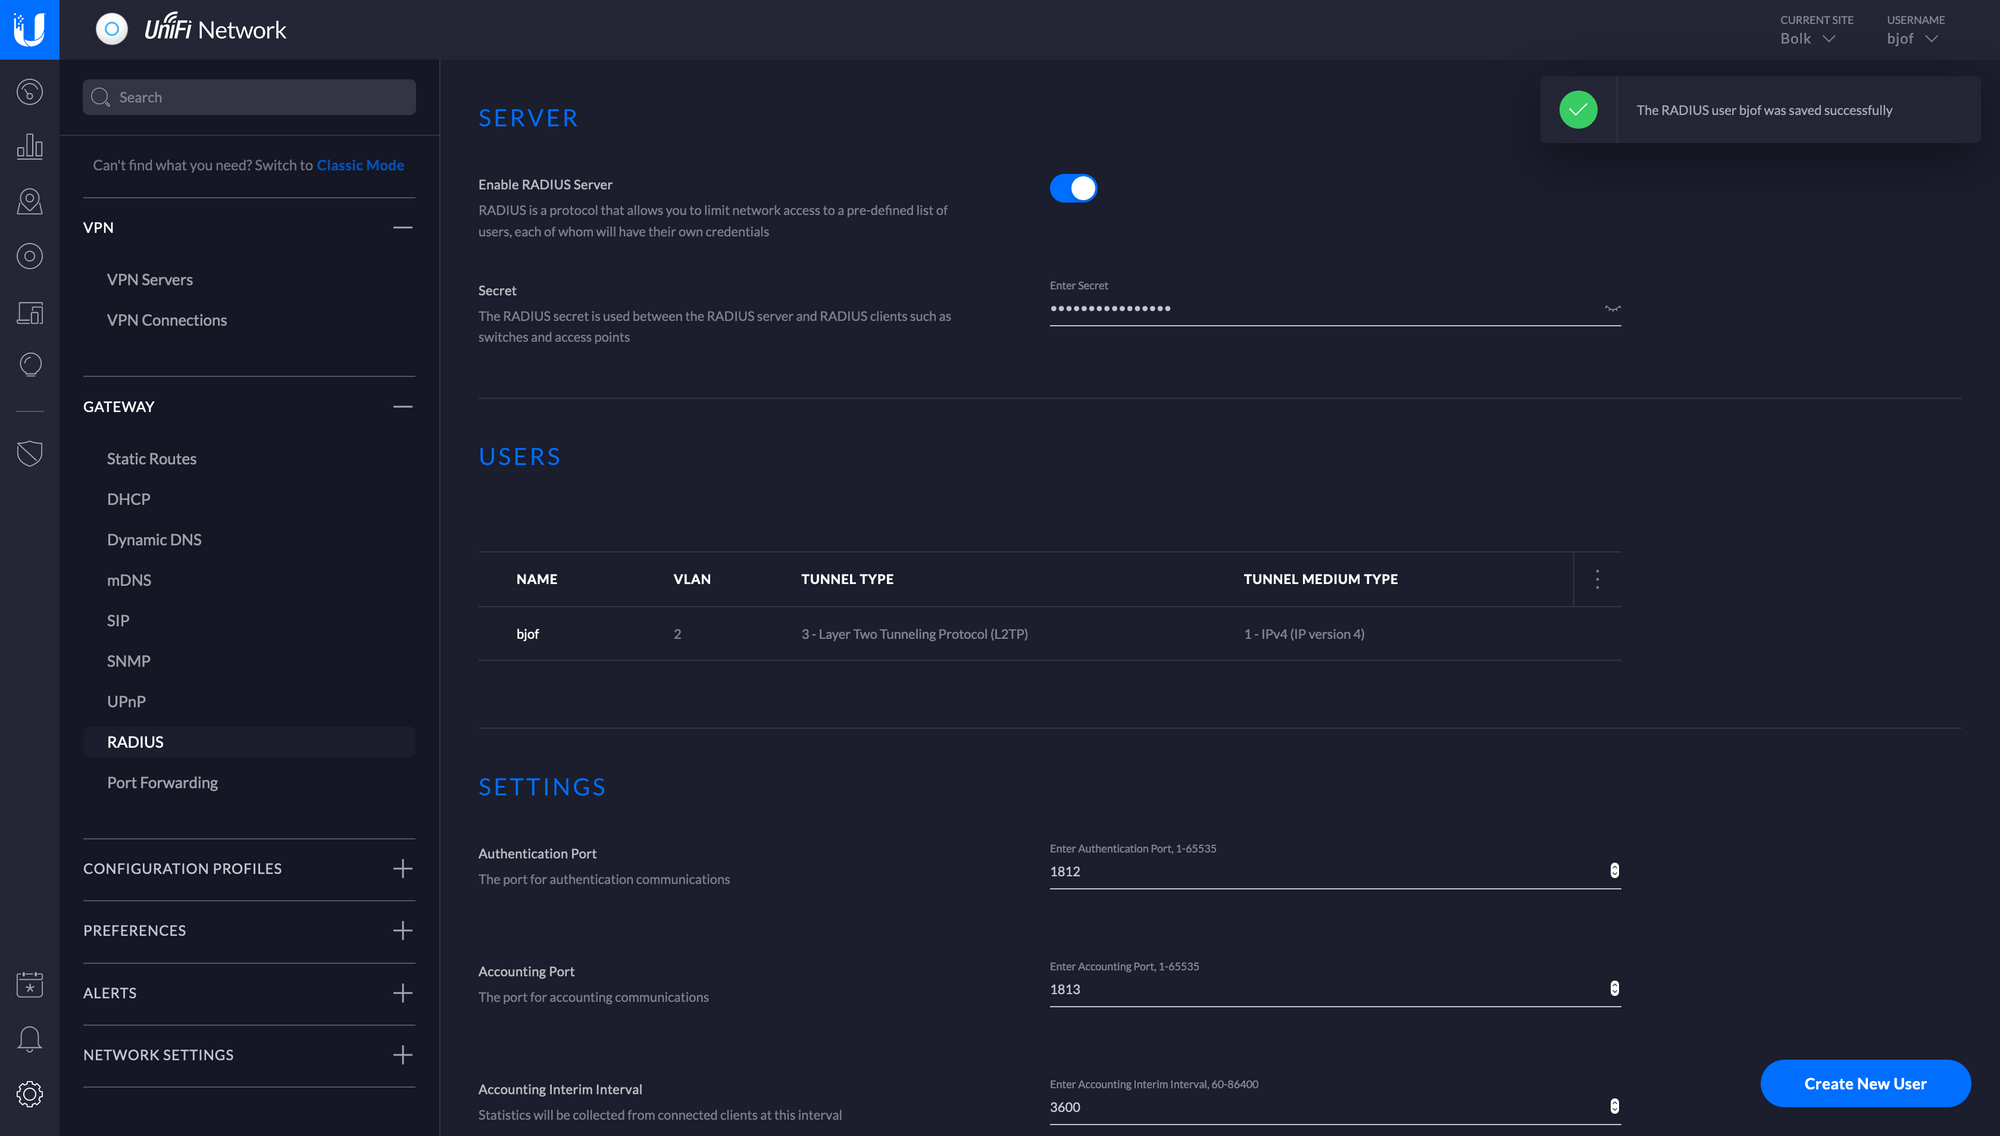Open the Clients icon in sidebar
This screenshot has height=1136, width=2000.
(30, 313)
